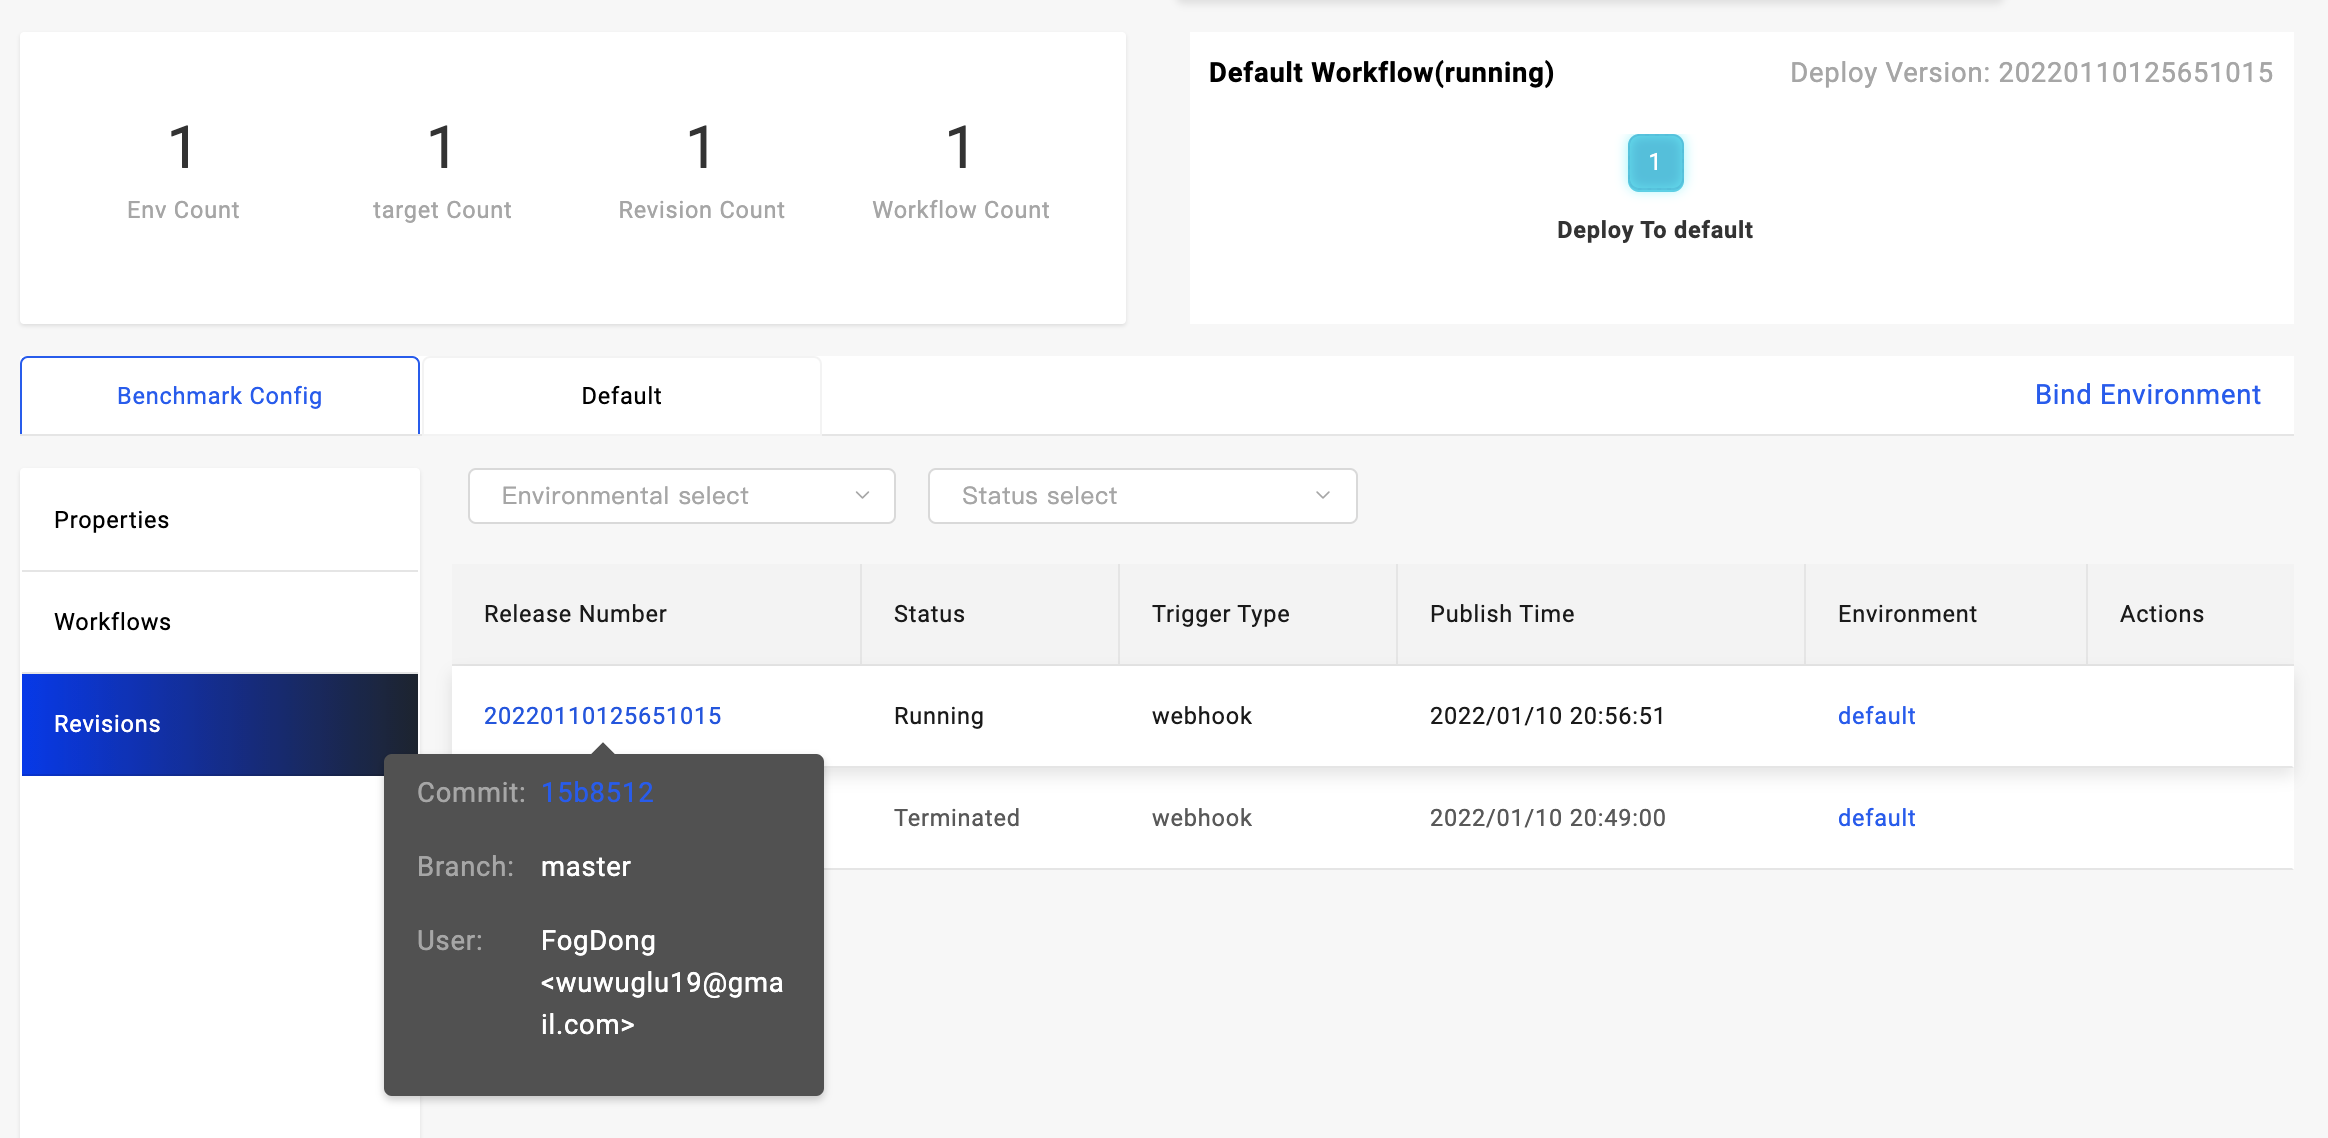Image resolution: width=2328 pixels, height=1138 pixels.
Task: Select Revisions in the side menu
Action: pos(108,724)
